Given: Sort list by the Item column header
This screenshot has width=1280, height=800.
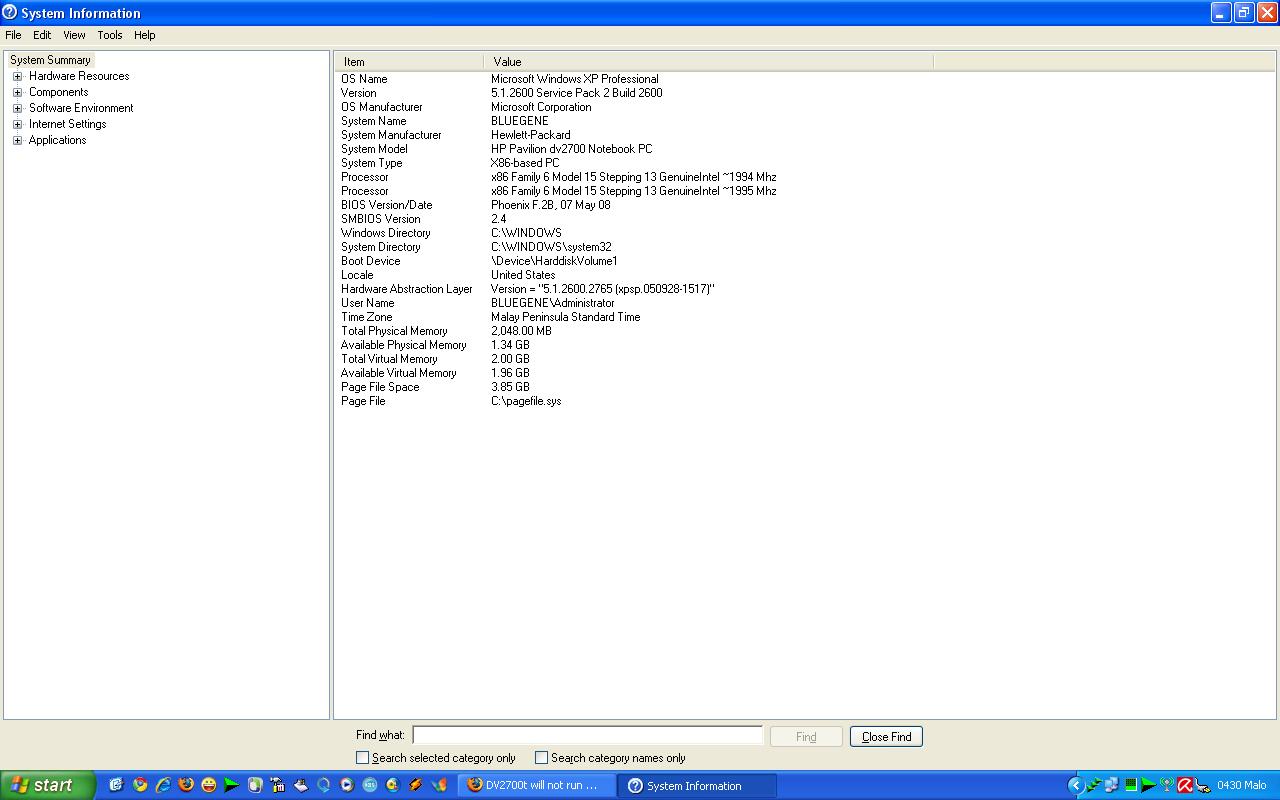Looking at the screenshot, I should click(408, 61).
